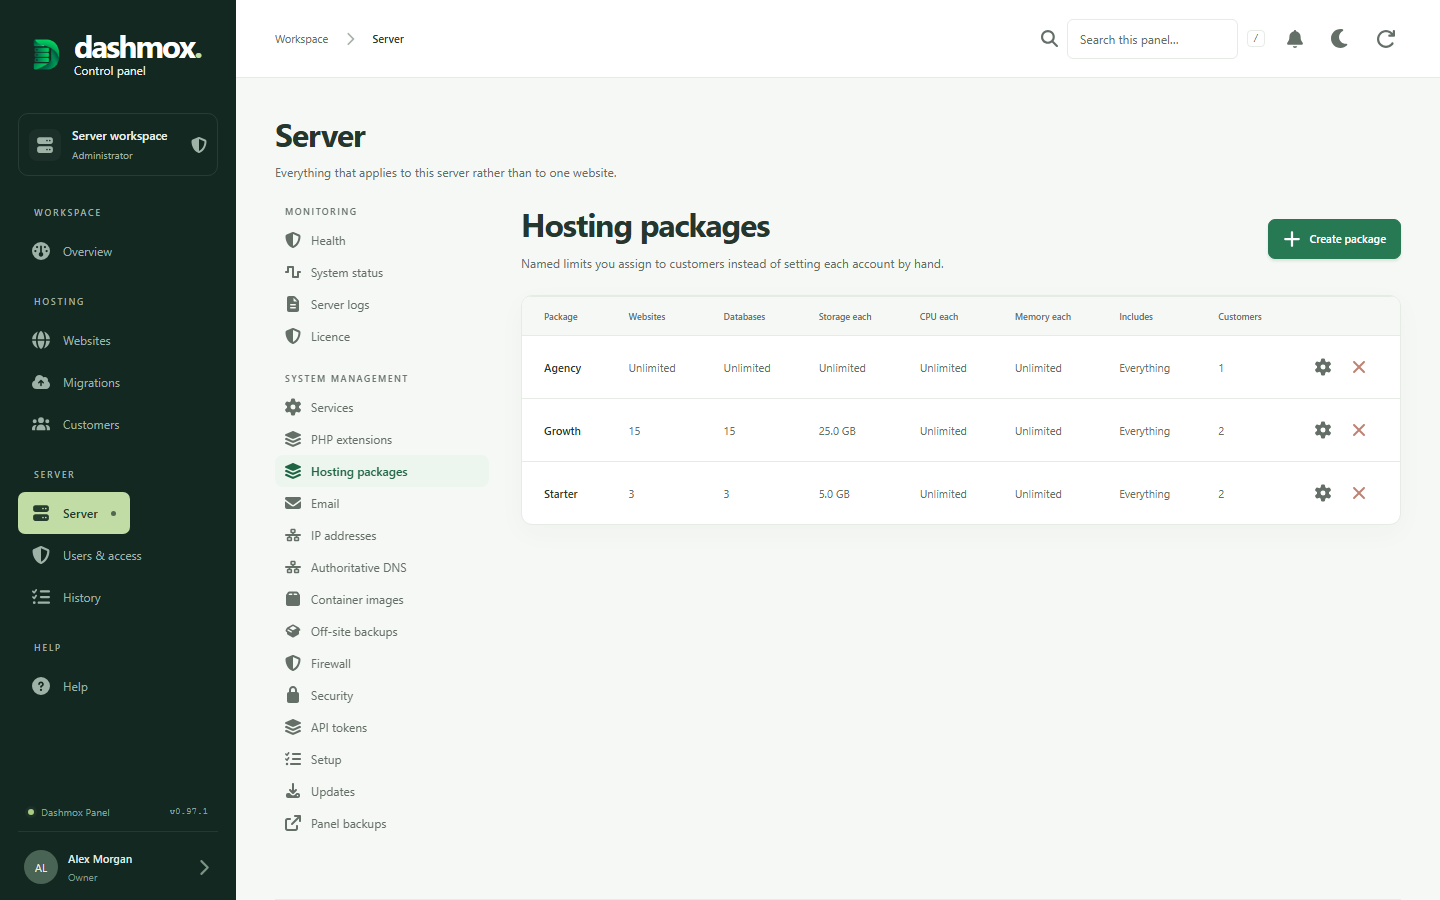Click the PHP extensions layers icon
This screenshot has height=900, width=1440.
[293, 439]
